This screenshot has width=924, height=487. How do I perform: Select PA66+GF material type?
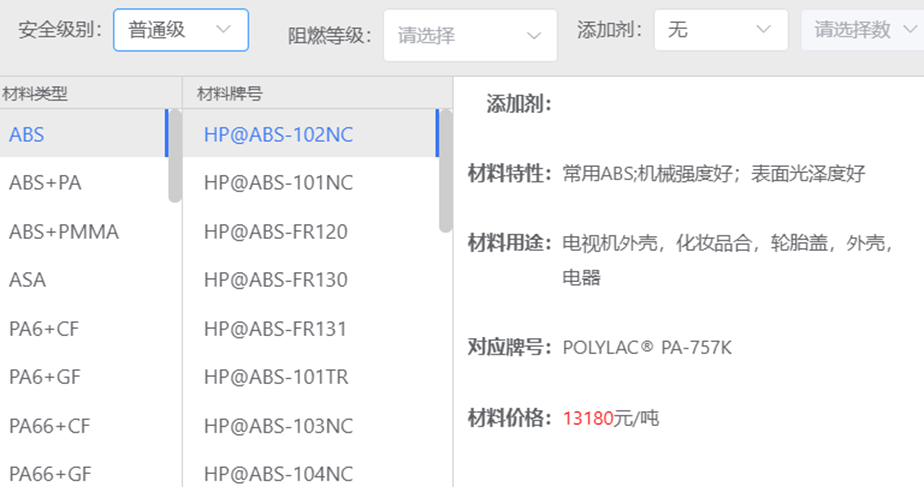tap(84, 473)
